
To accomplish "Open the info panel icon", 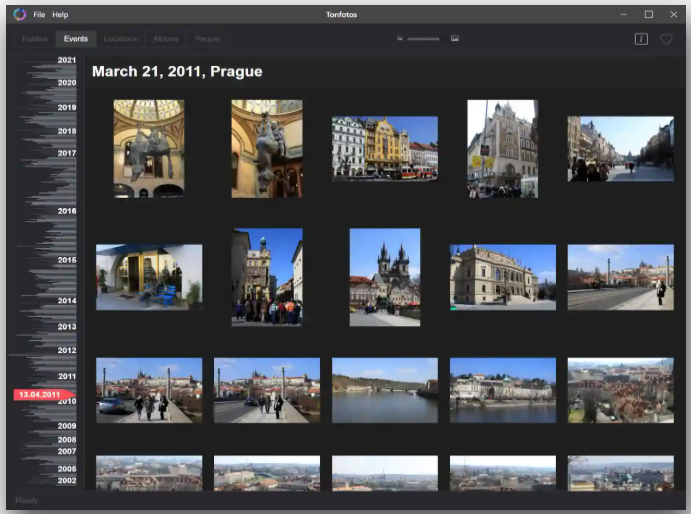I will pyautogui.click(x=641, y=39).
